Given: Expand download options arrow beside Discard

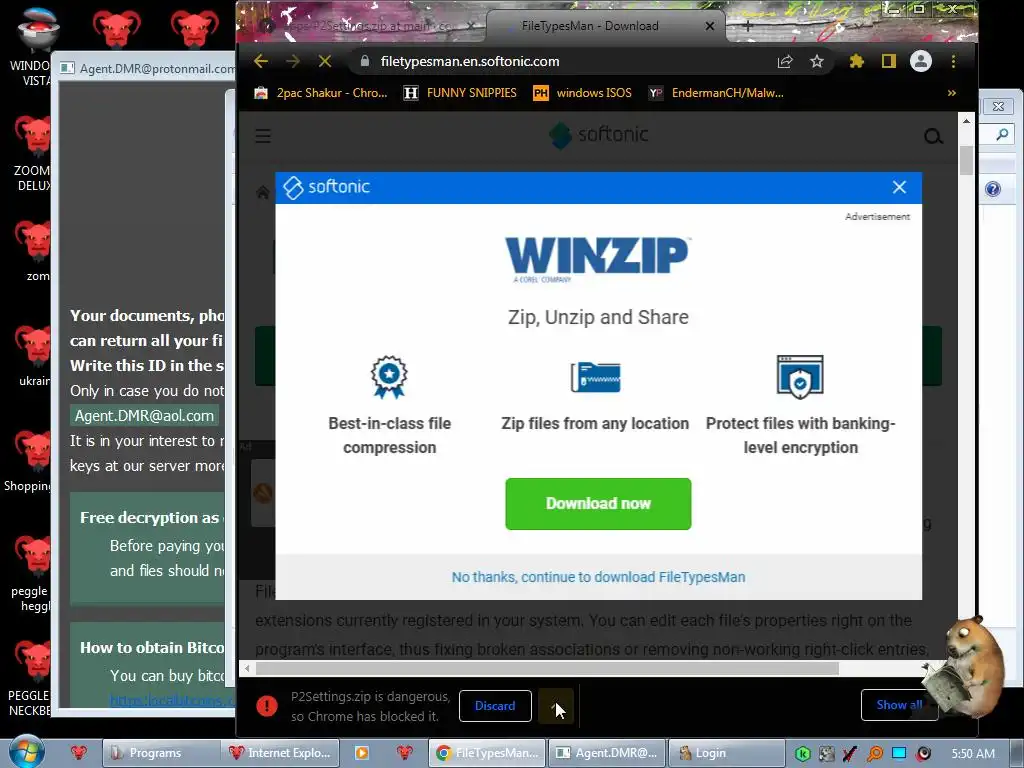Looking at the screenshot, I should click(x=556, y=706).
